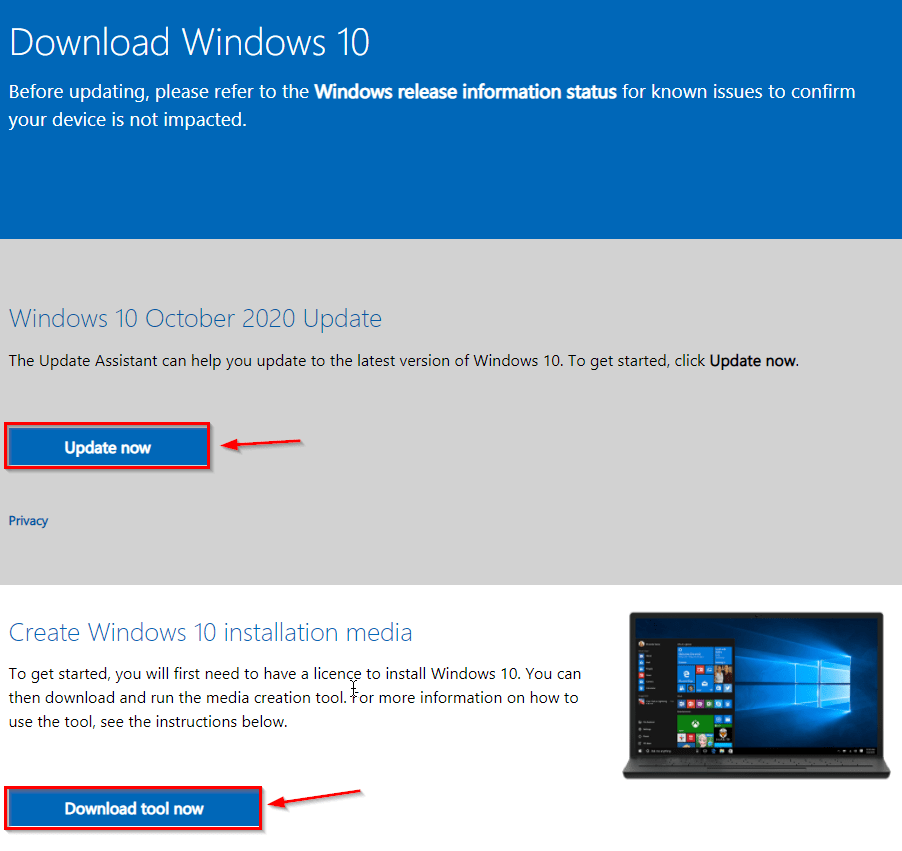Click the Update now button
902x851 pixels.
click(108, 447)
